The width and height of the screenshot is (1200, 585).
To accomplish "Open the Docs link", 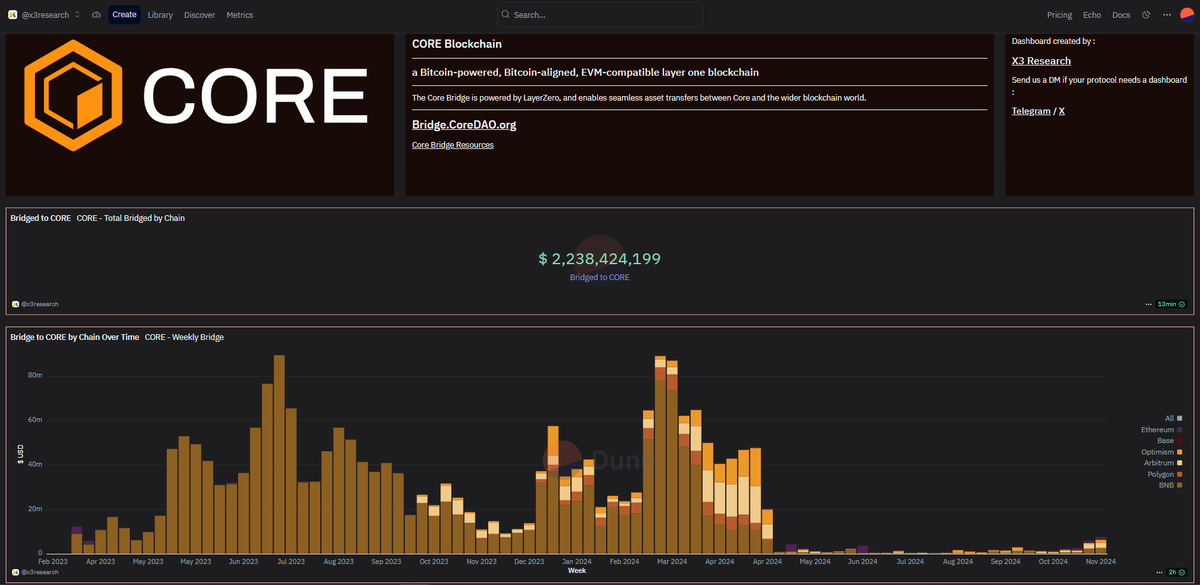I will 1121,15.
